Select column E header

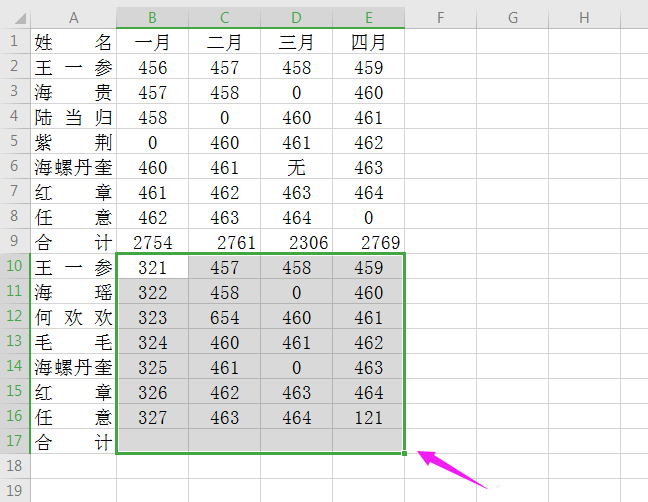(369, 18)
